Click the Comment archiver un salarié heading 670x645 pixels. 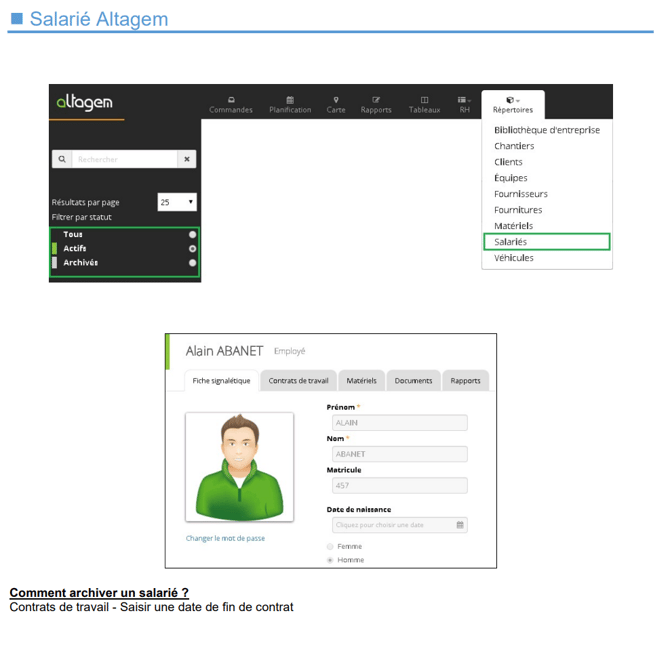pos(99,593)
